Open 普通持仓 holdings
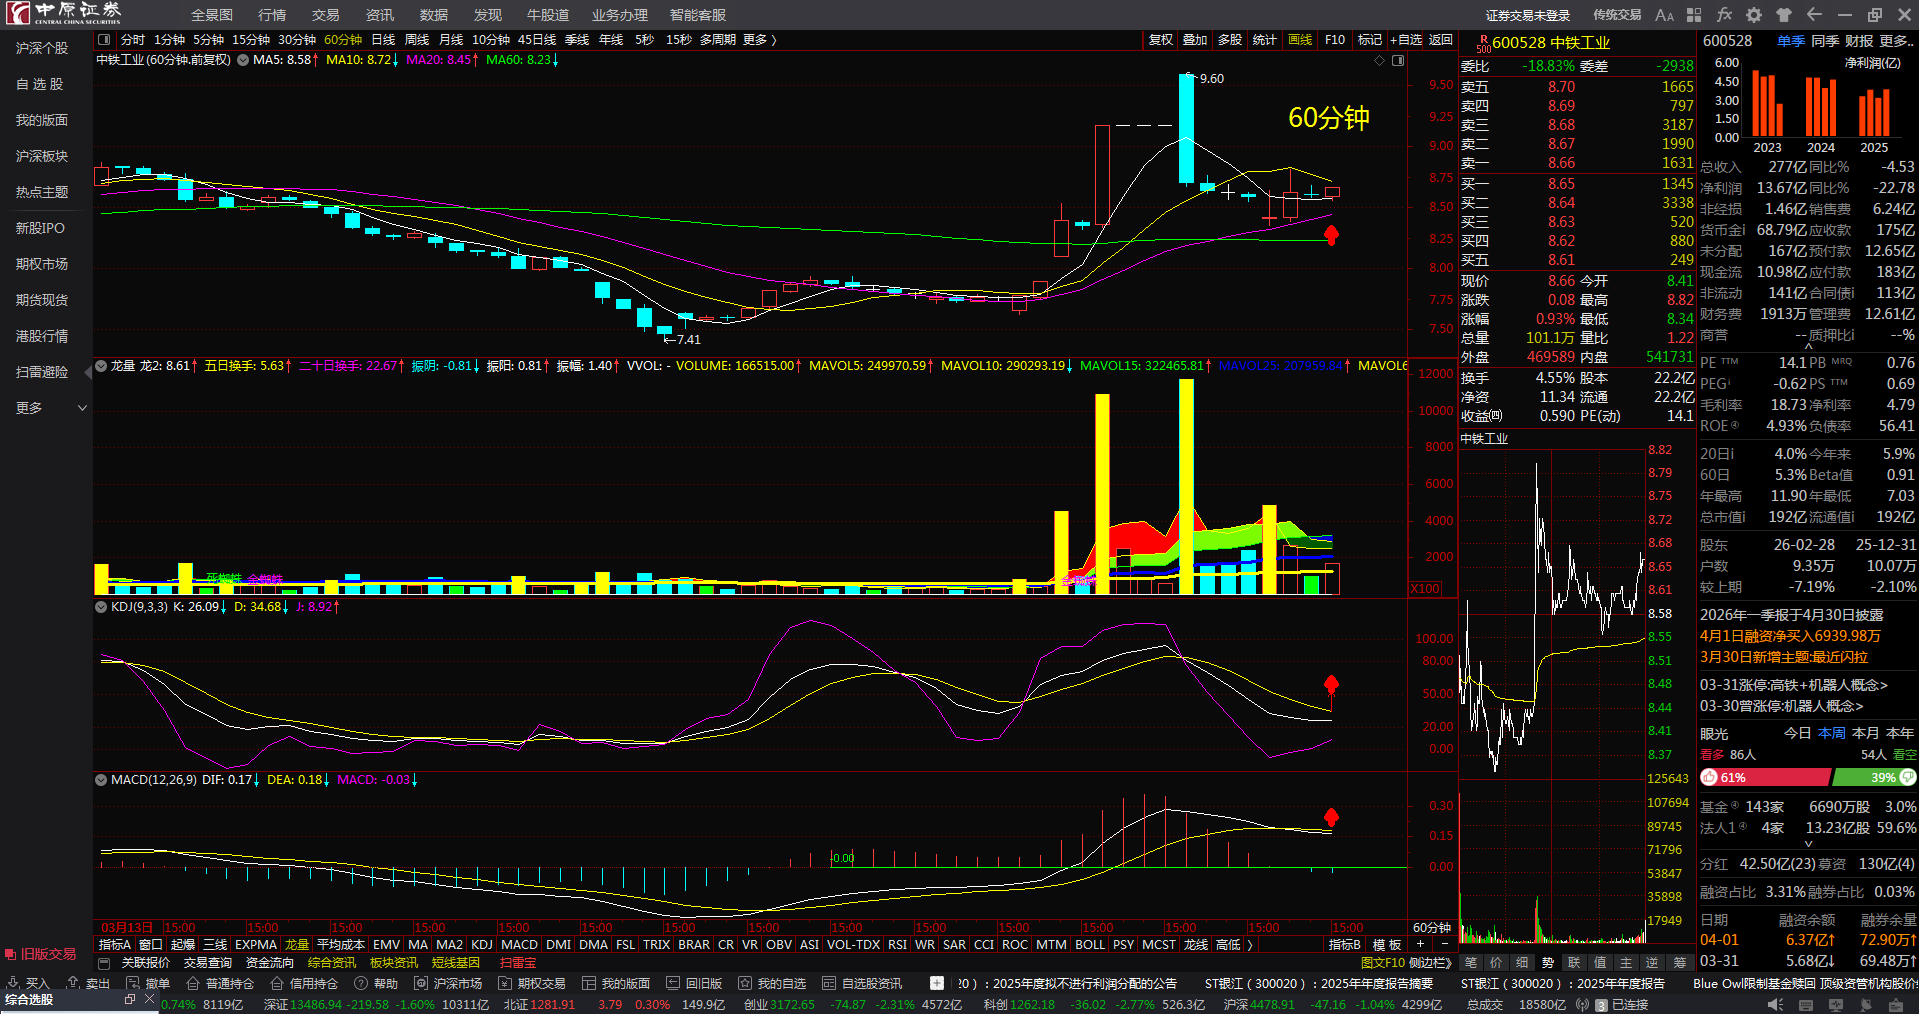Viewport: 1919px width, 1014px height. (221, 983)
